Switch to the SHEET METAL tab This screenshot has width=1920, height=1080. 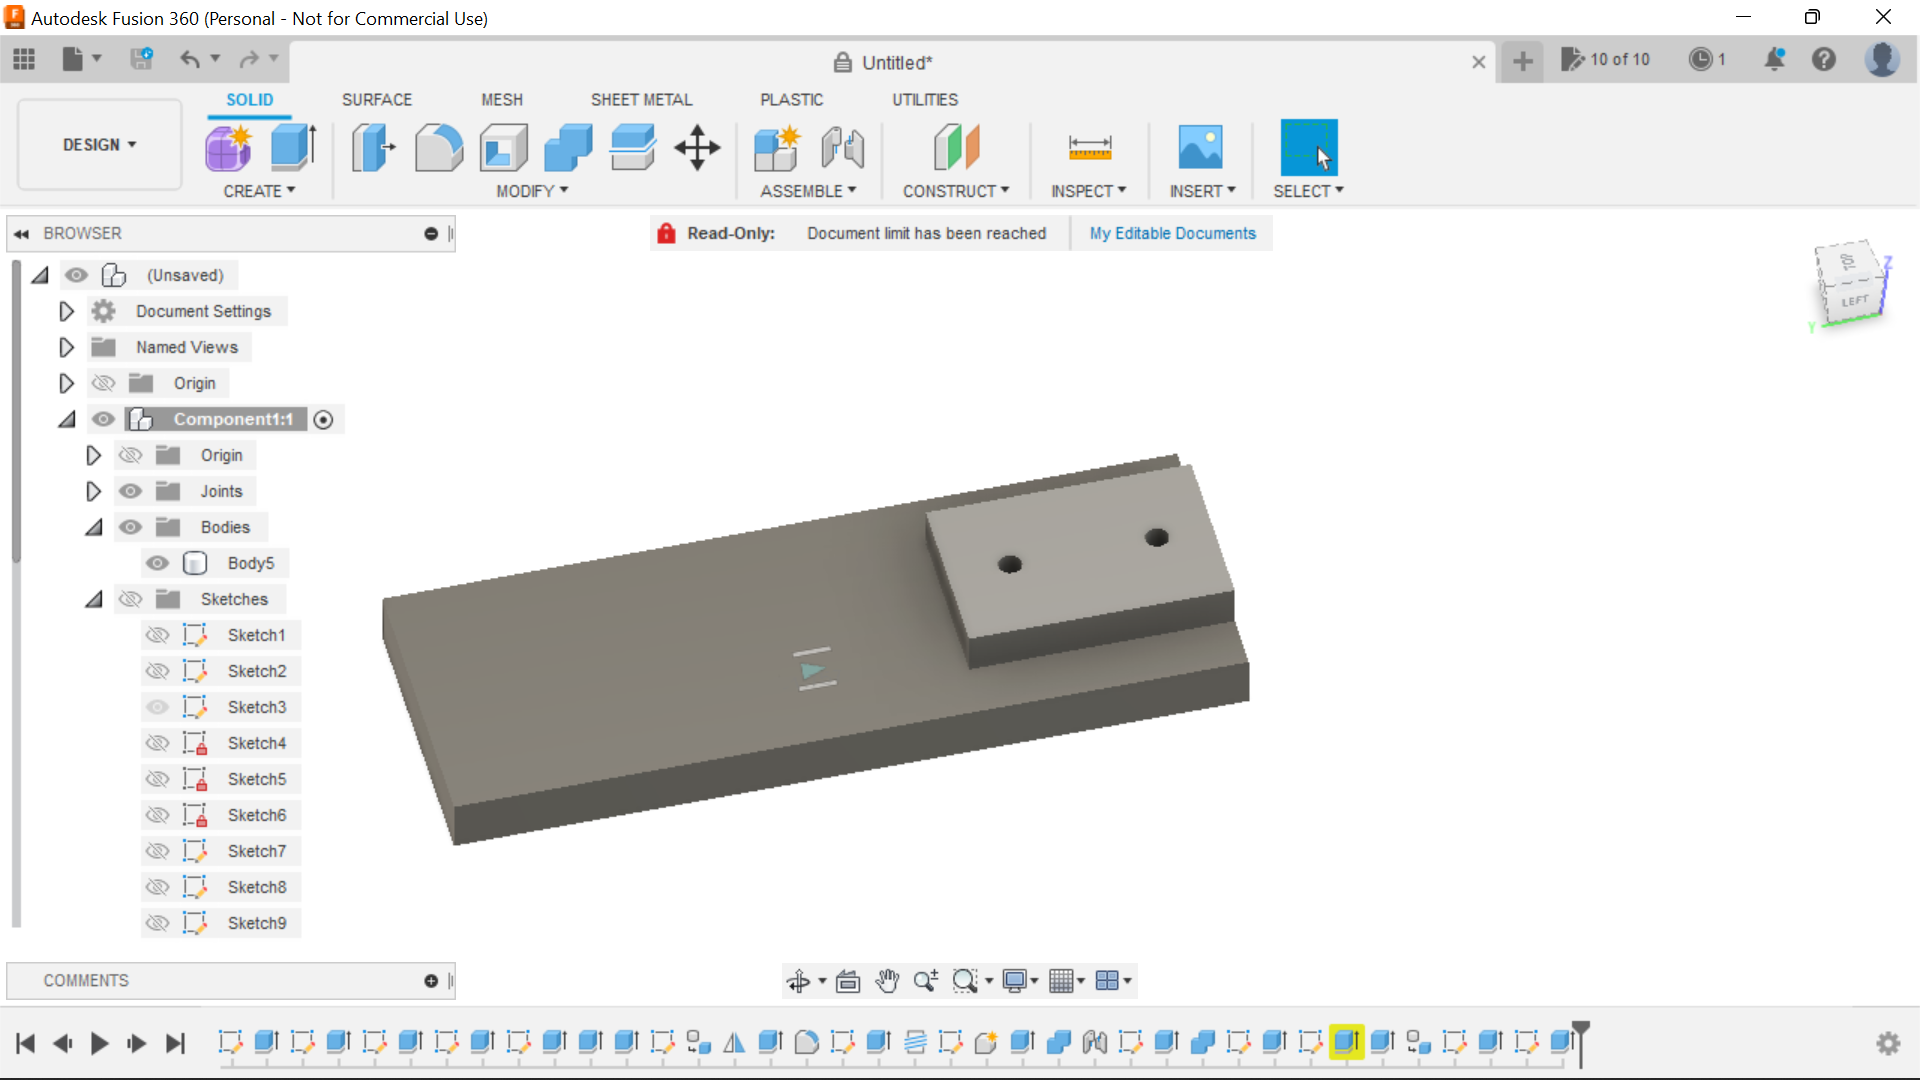click(641, 100)
